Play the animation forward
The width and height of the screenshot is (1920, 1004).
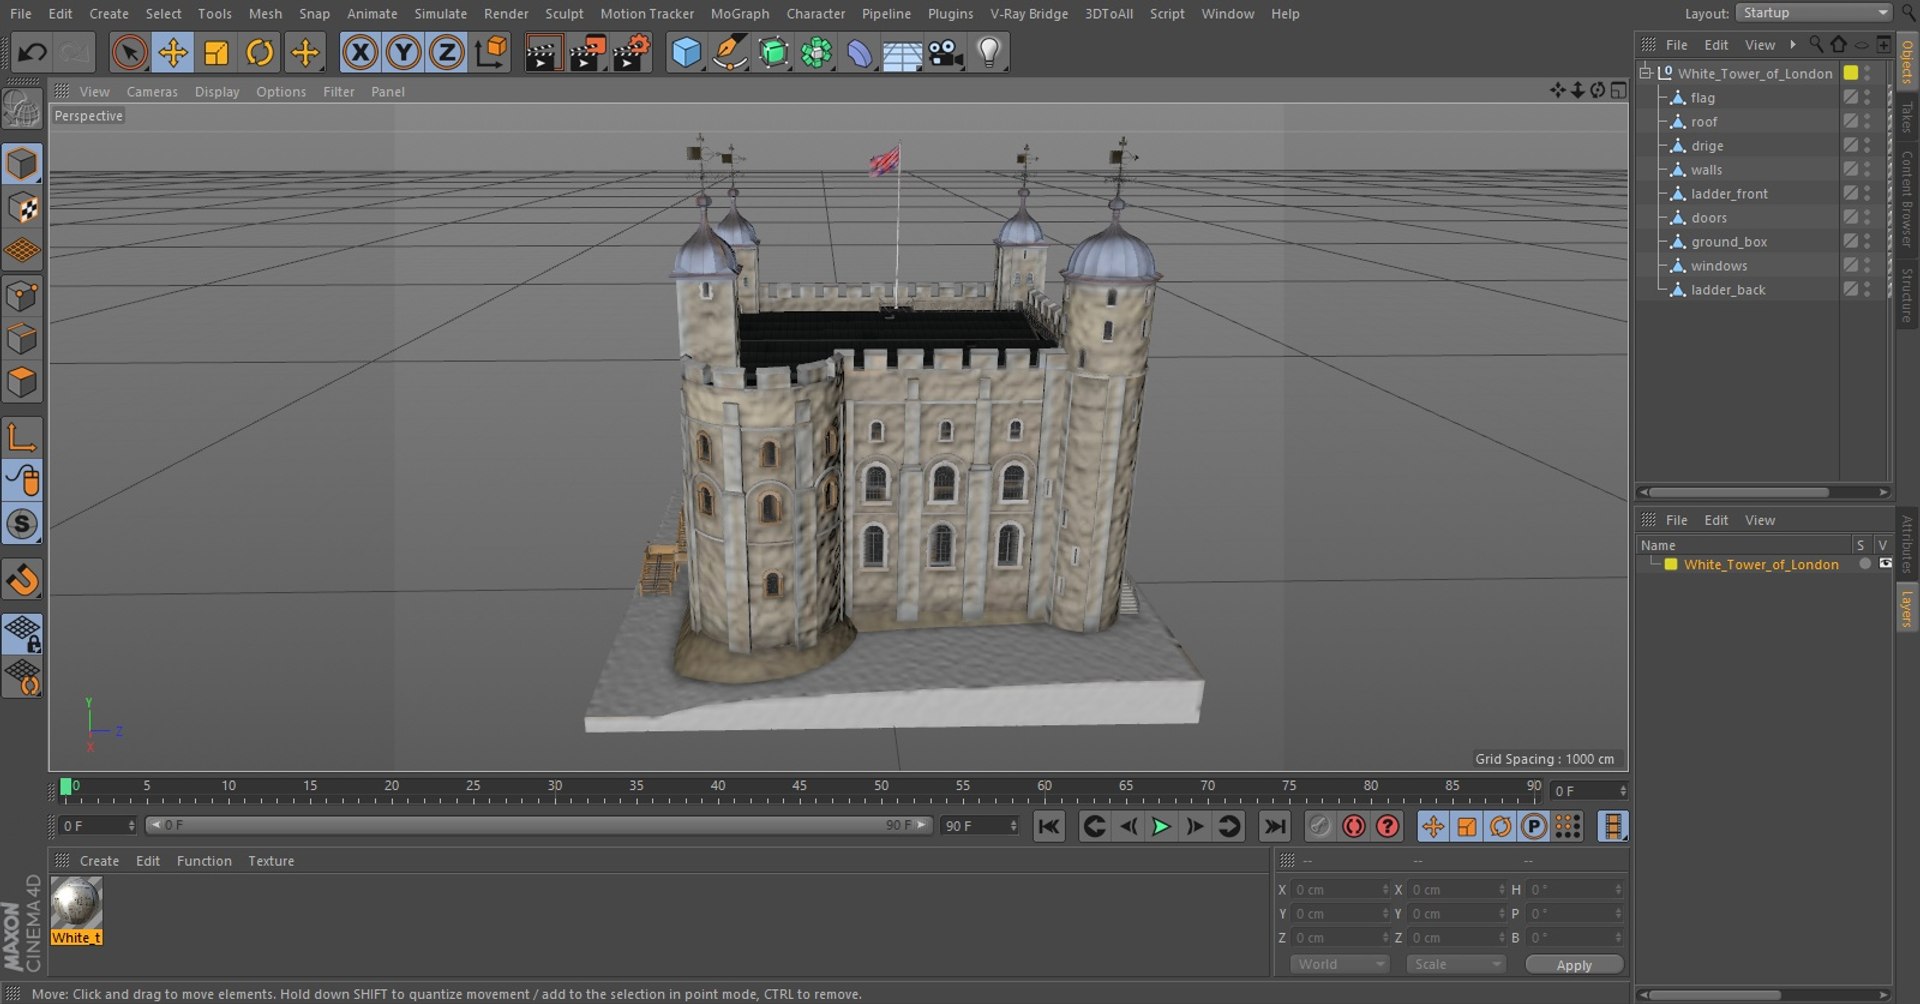pos(1161,827)
